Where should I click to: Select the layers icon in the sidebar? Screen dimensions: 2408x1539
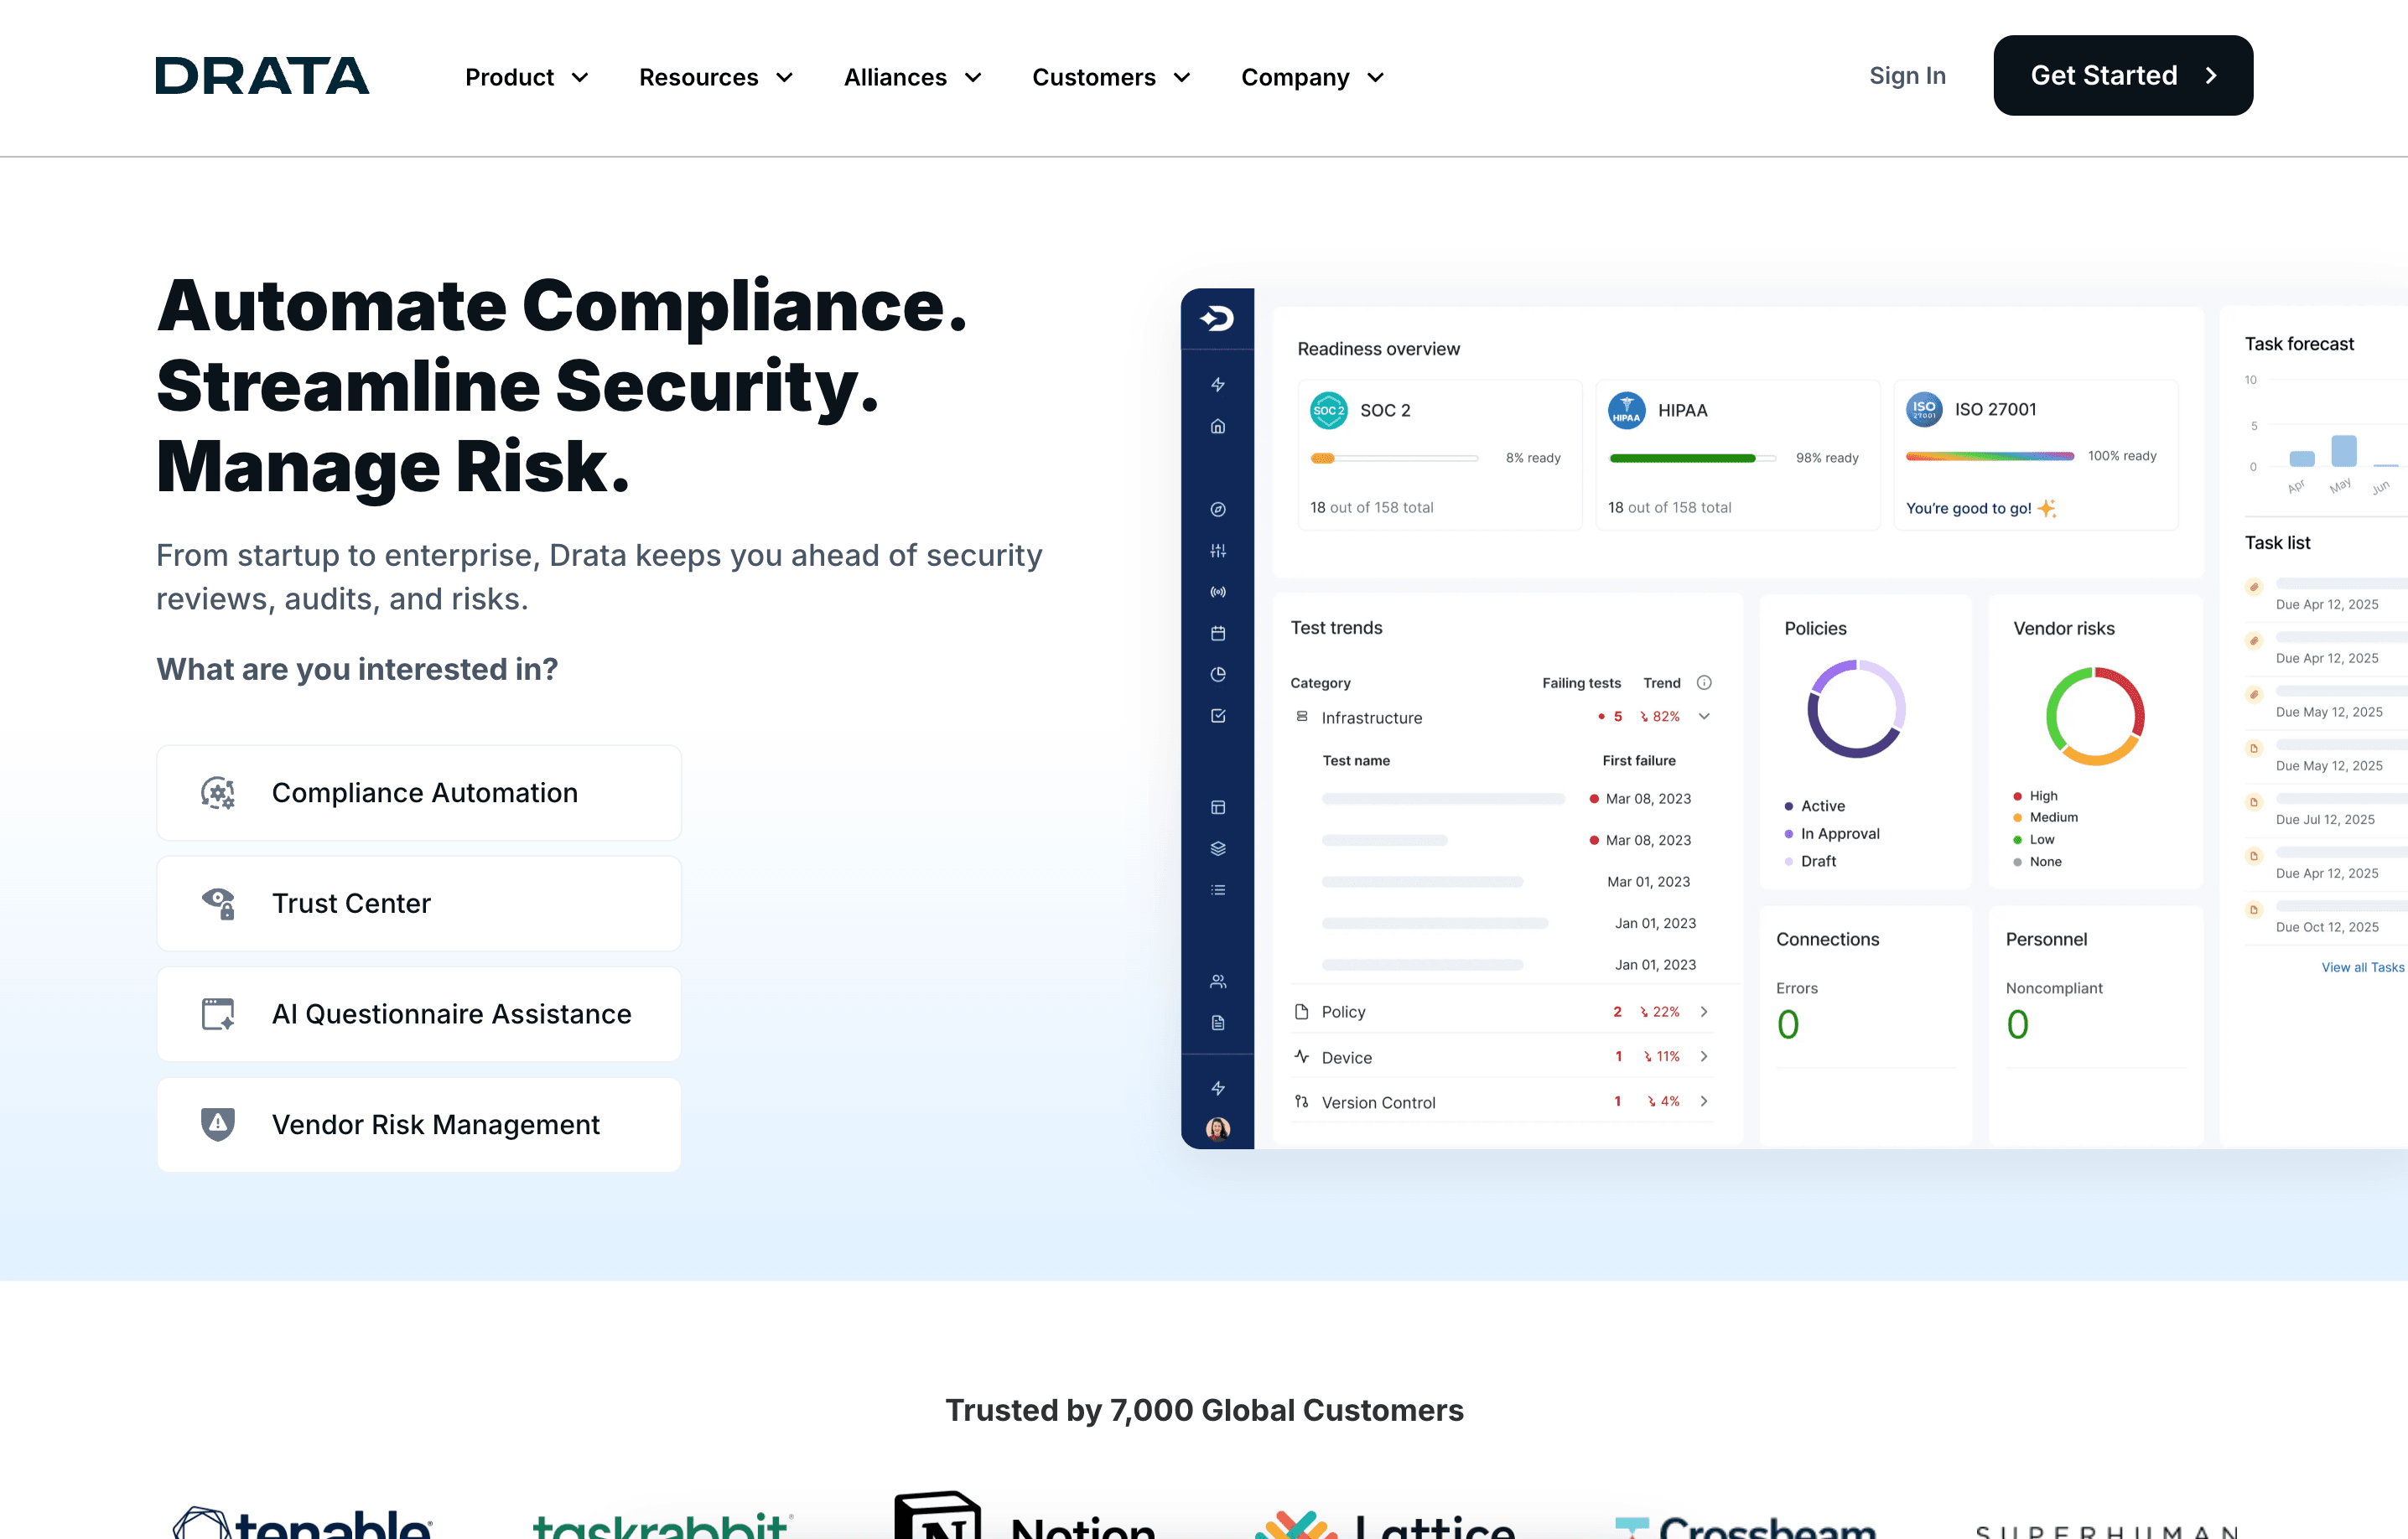tap(1218, 849)
